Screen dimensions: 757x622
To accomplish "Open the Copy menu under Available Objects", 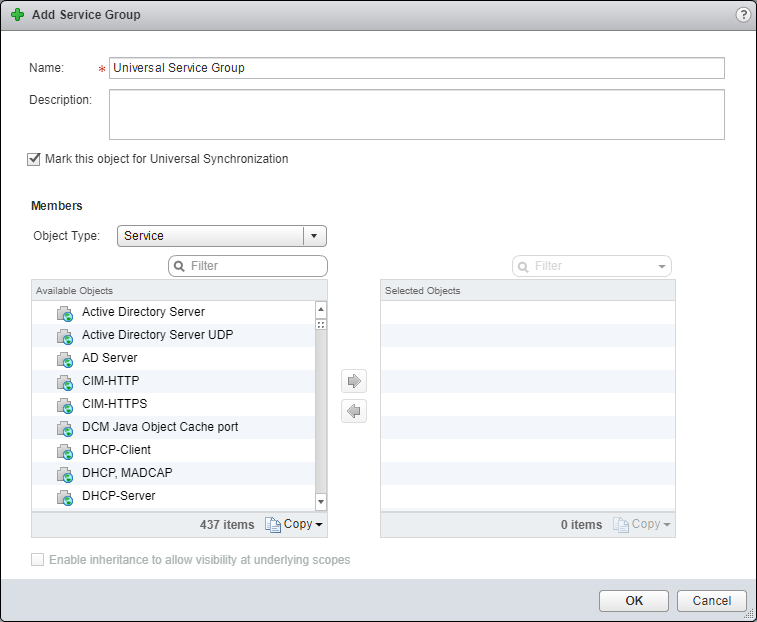I will click(294, 525).
